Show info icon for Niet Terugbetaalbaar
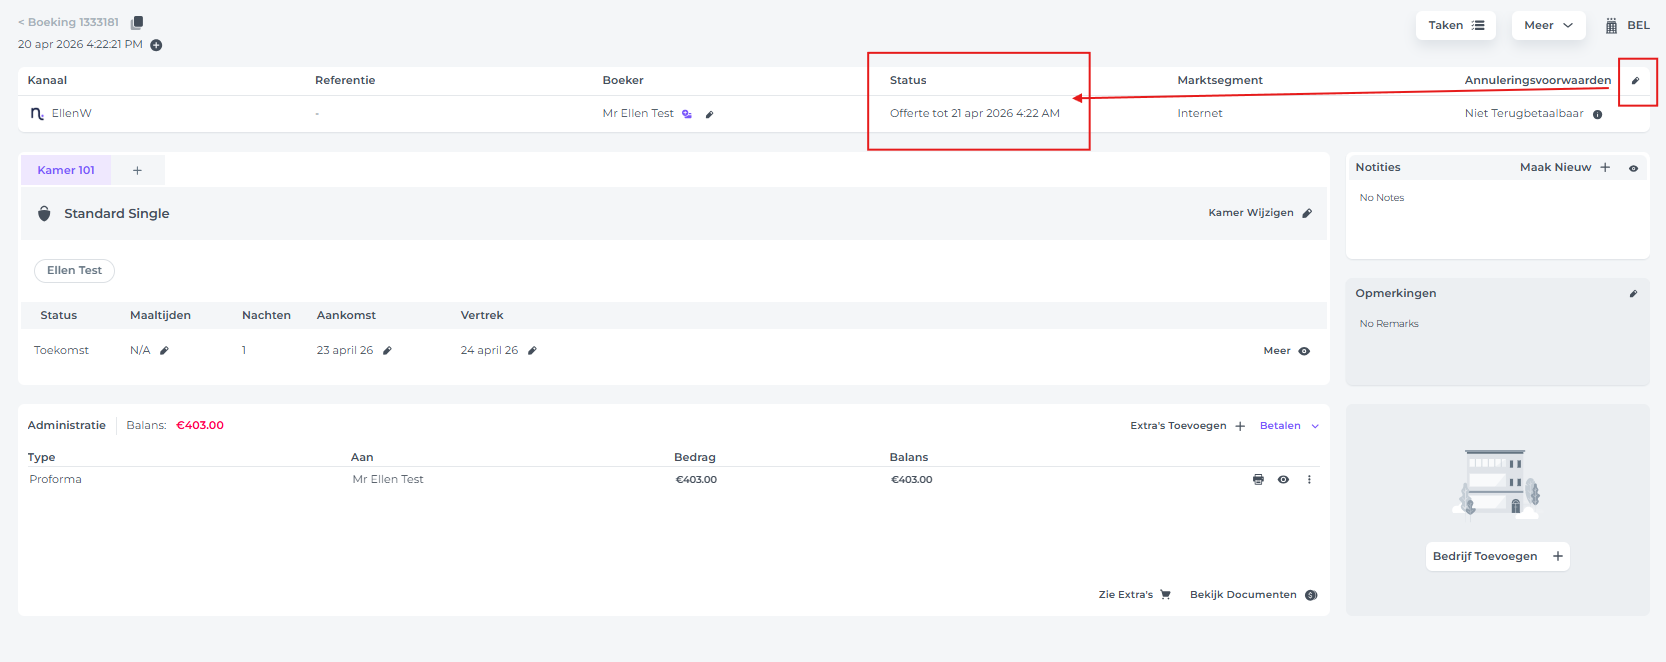This screenshot has width=1666, height=662. click(1597, 114)
